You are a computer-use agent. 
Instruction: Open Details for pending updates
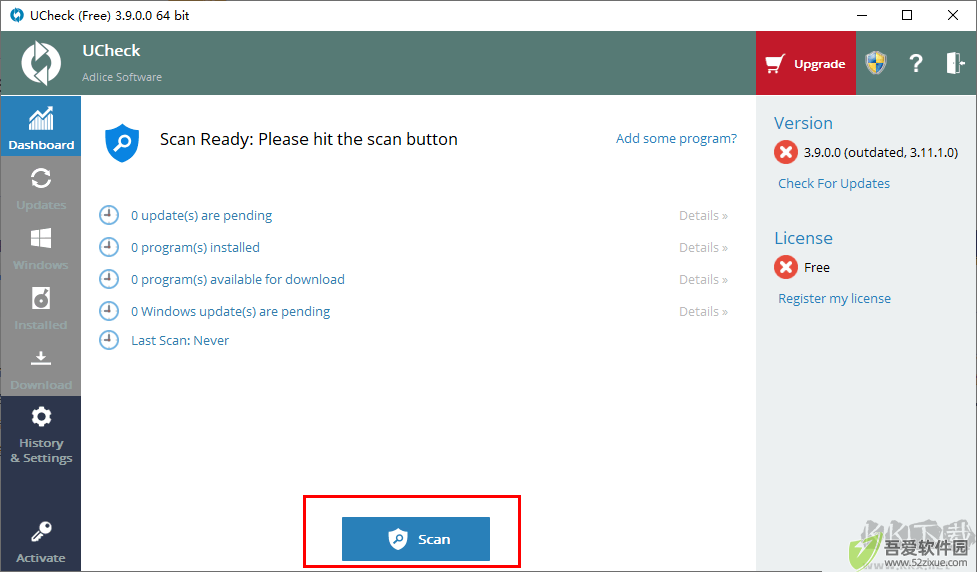point(703,216)
